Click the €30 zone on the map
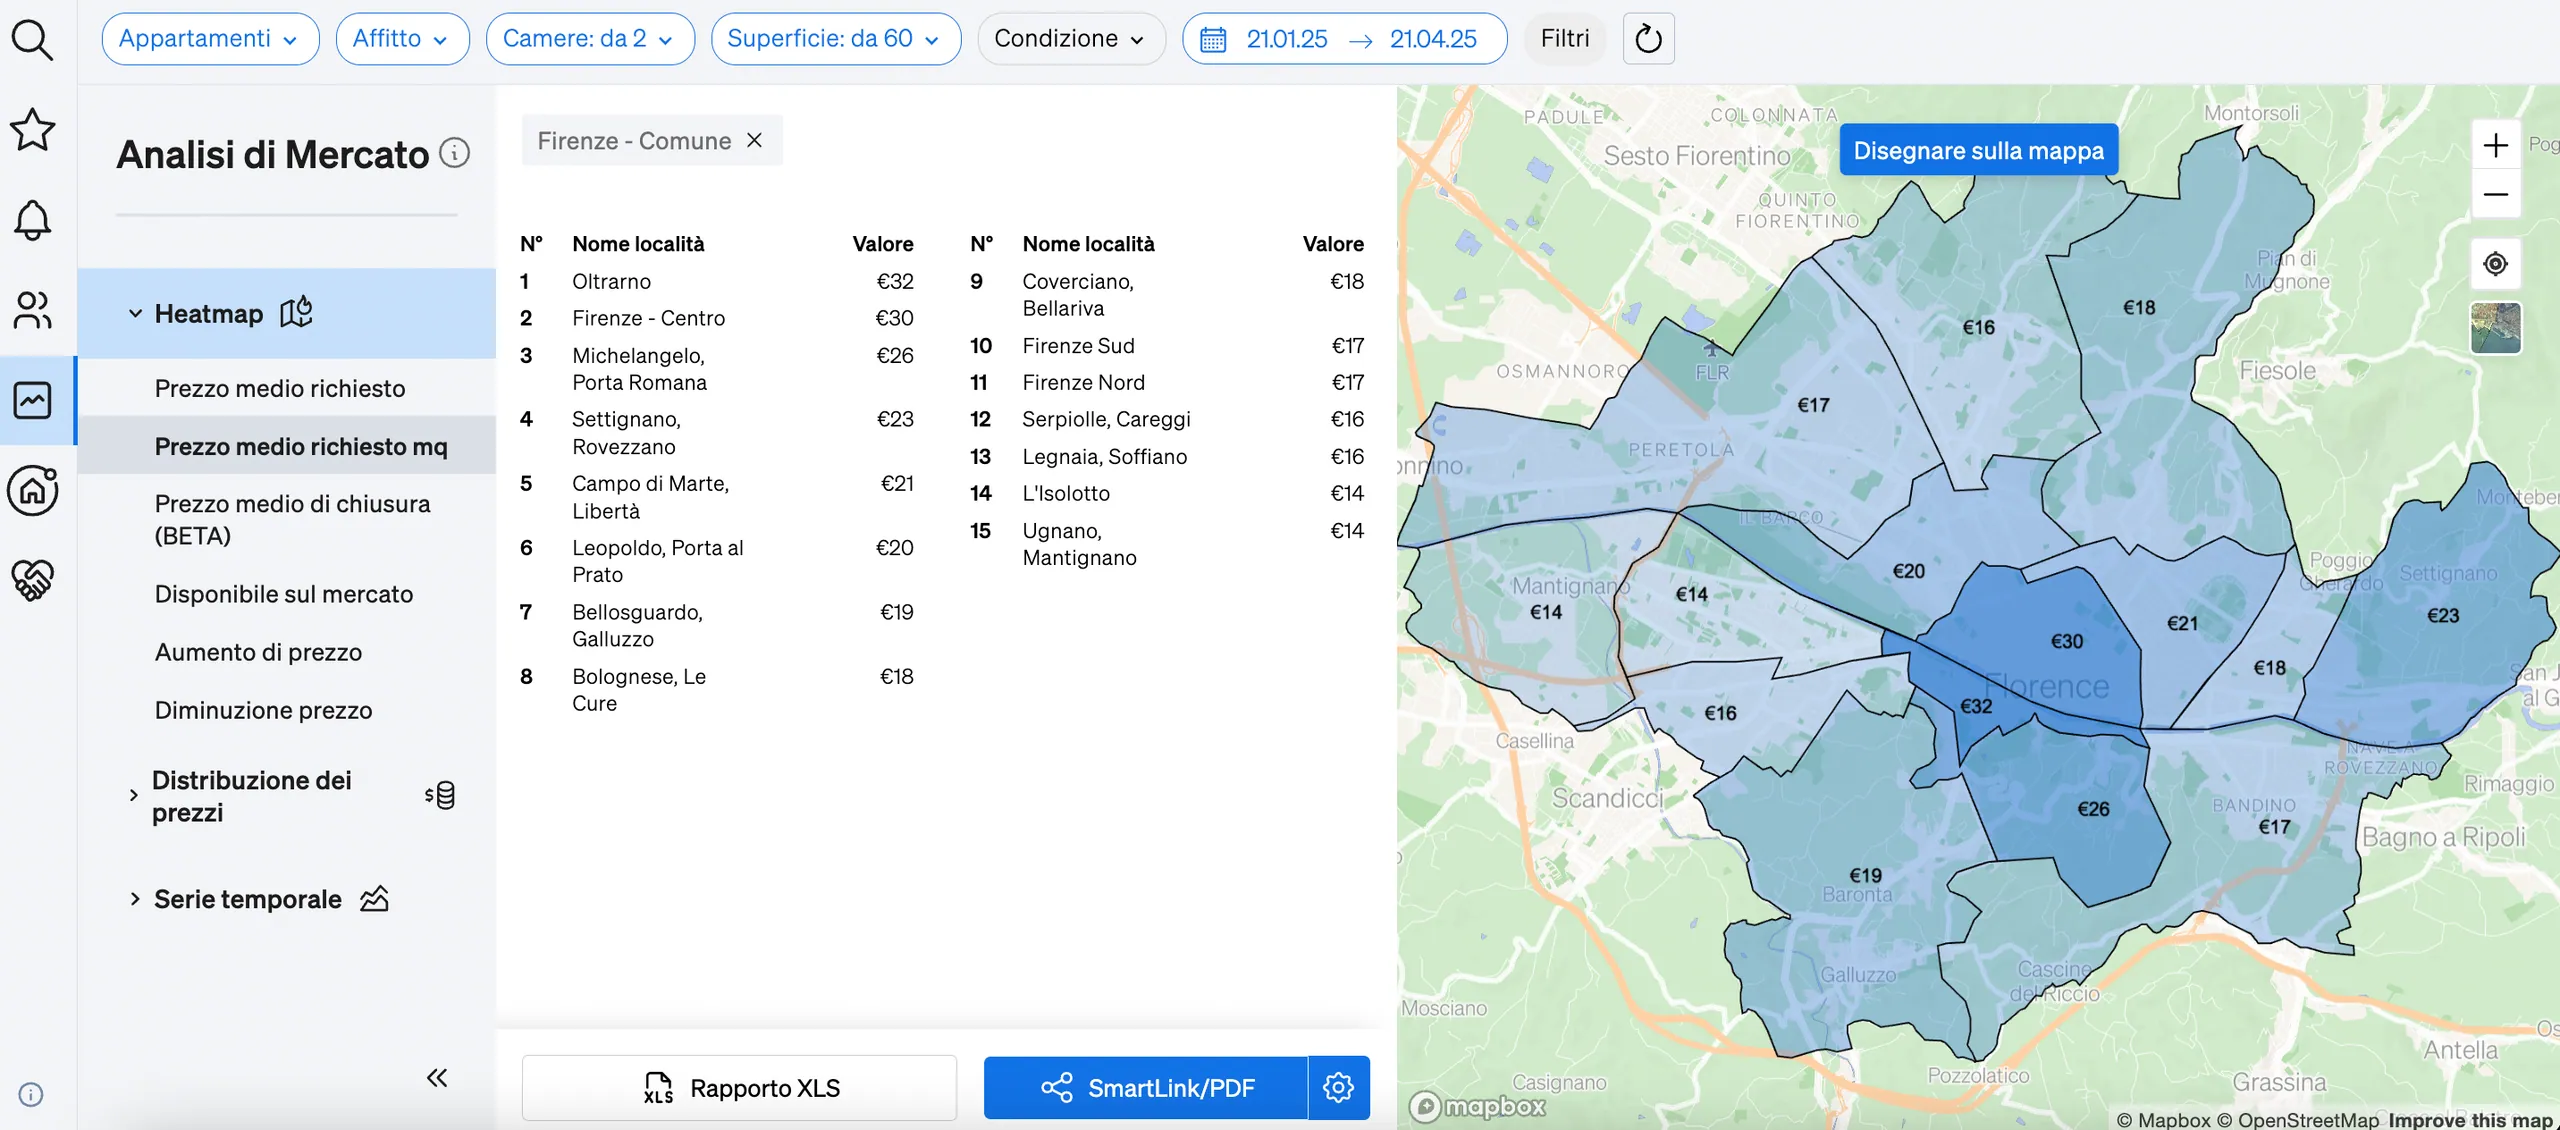 [2066, 641]
